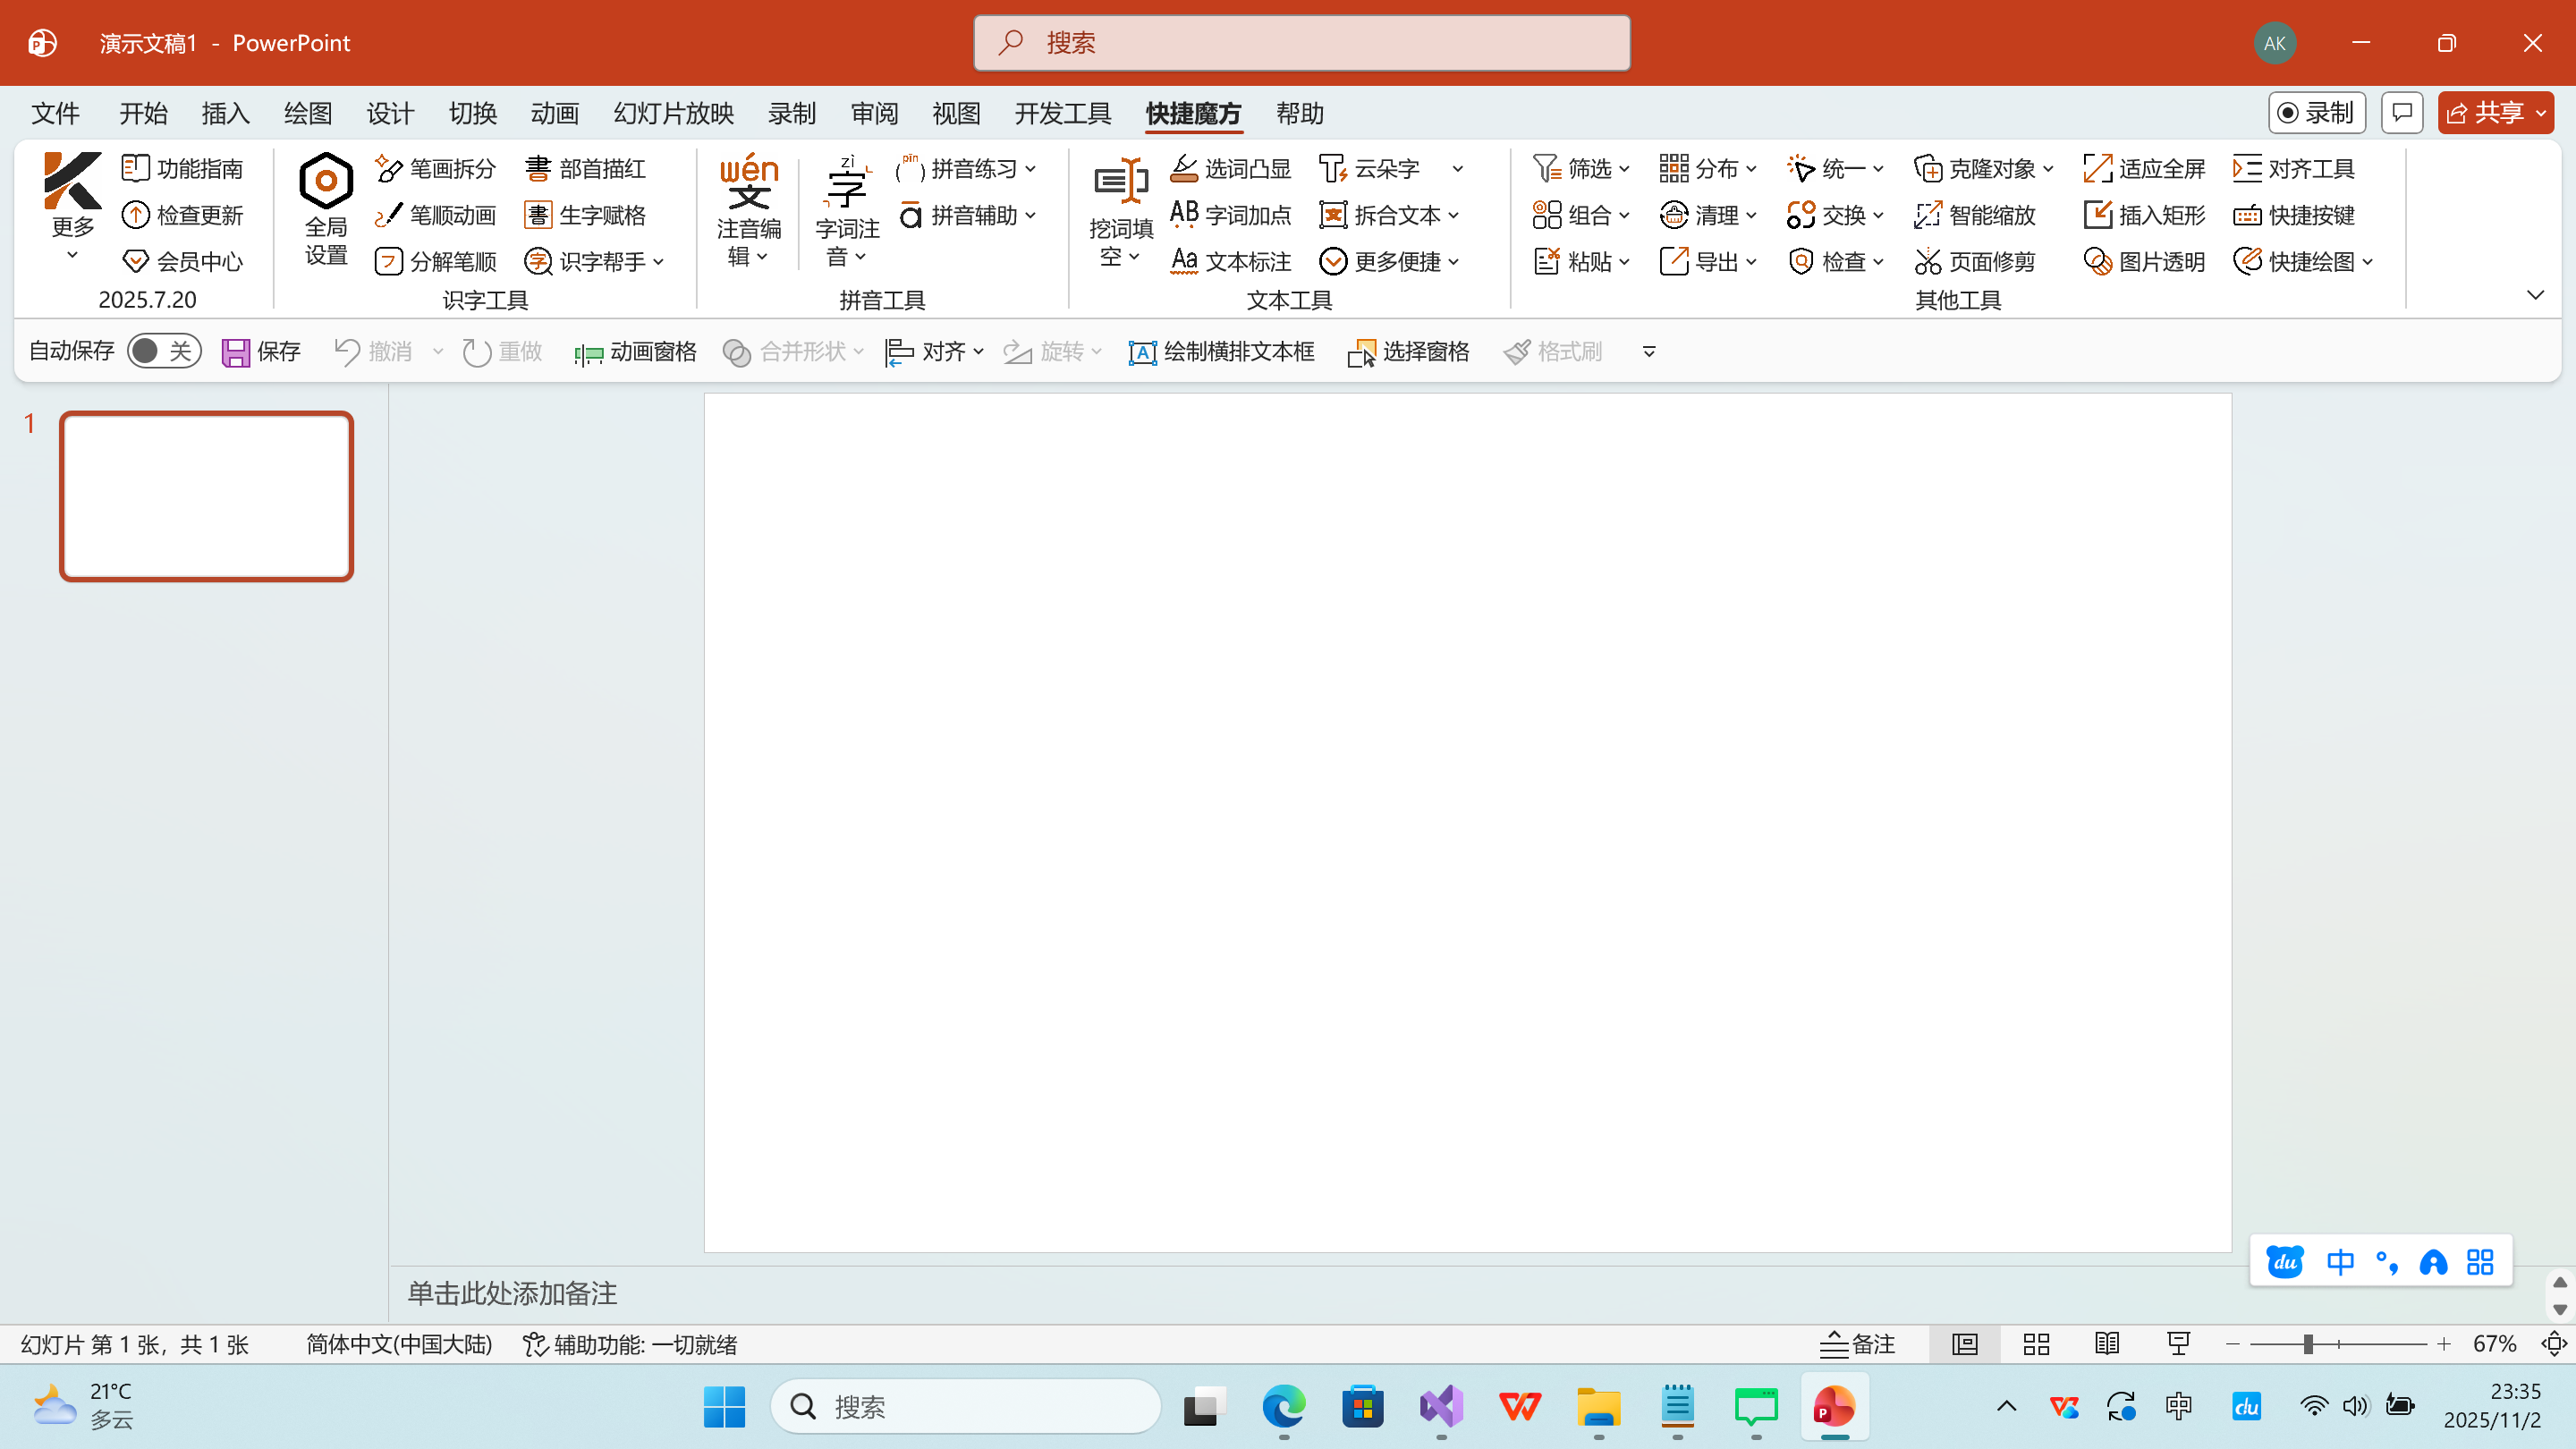Open the 审阅 ribbon tab
The image size is (2576, 1449).
click(873, 113)
